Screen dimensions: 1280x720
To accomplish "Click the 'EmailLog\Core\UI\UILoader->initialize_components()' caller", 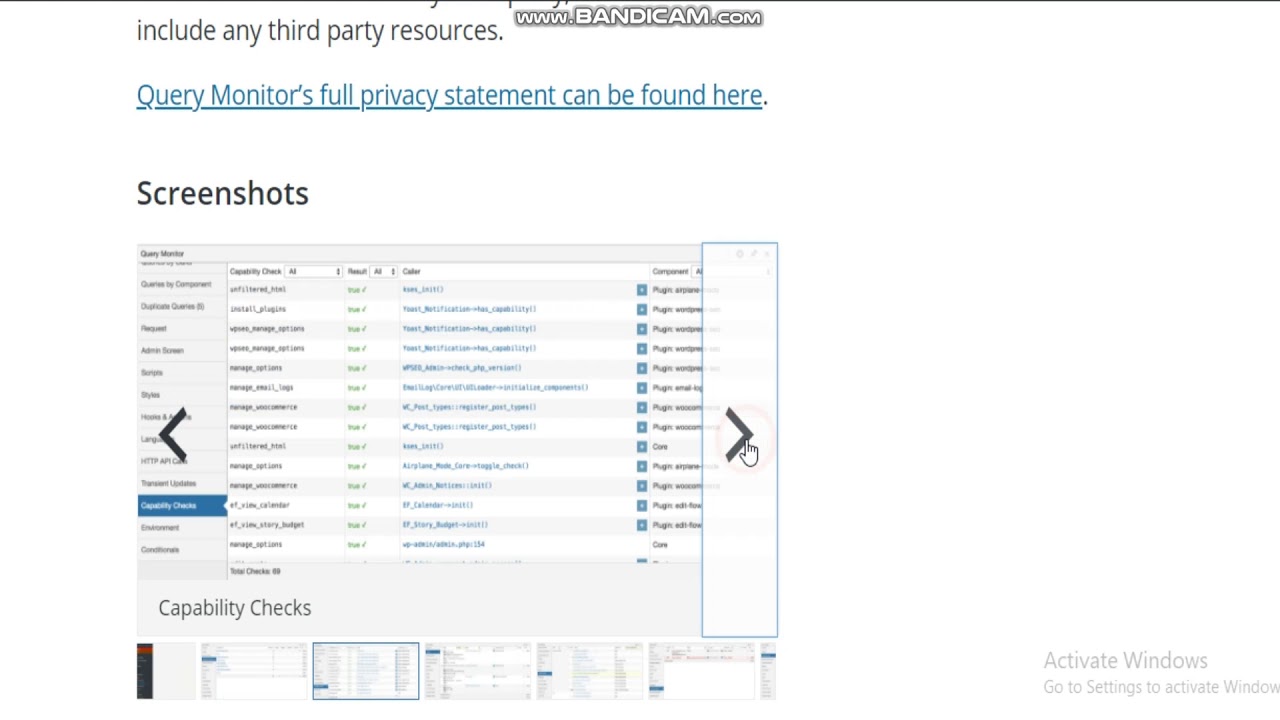I will [x=495, y=387].
